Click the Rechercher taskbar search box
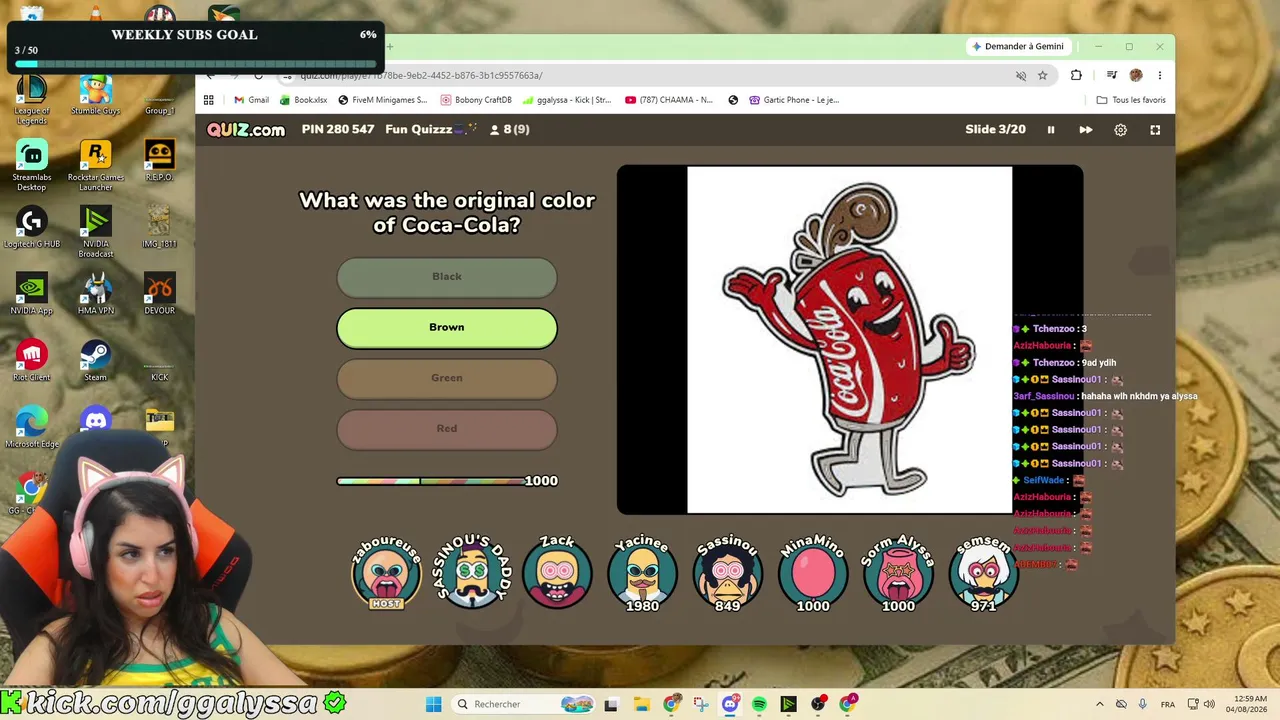This screenshot has width=1280, height=720. click(523, 704)
